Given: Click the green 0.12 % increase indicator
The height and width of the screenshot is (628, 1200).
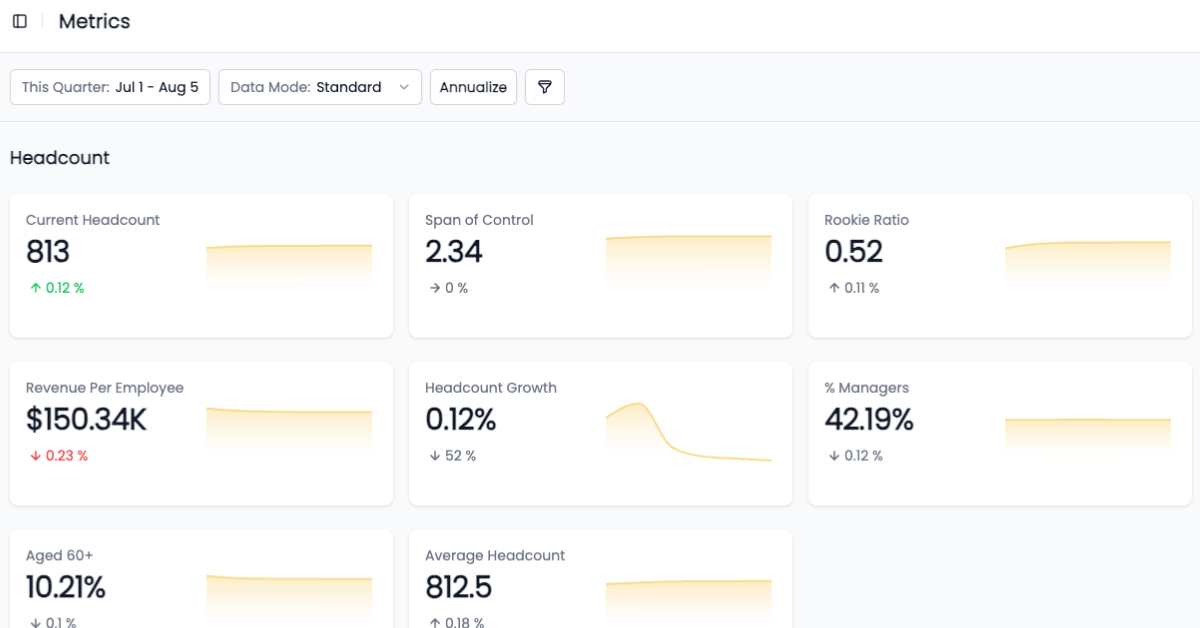Looking at the screenshot, I should pos(57,288).
